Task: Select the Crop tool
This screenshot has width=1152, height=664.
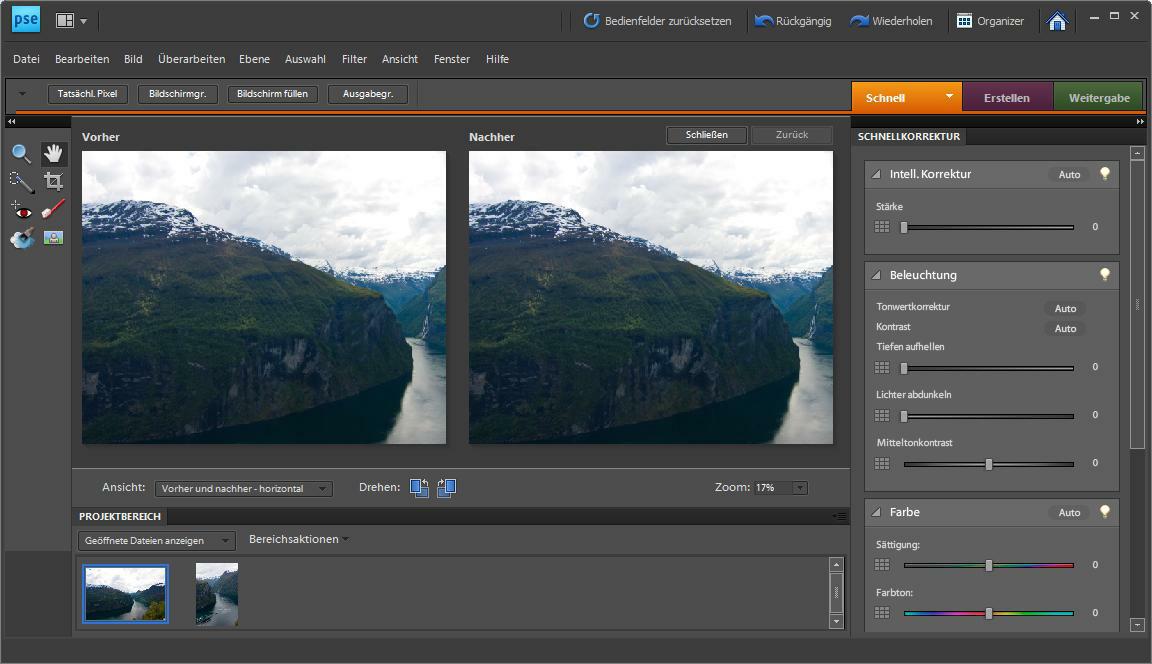Action: pos(53,181)
